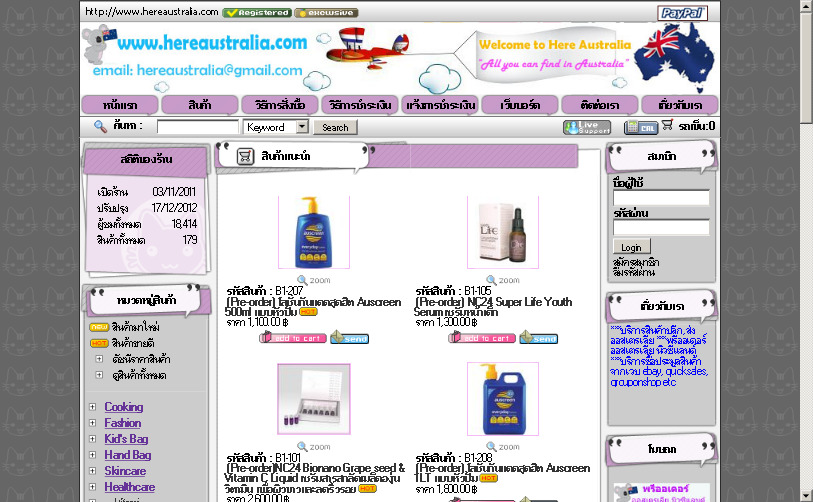Zoom the B1-105 Super Life Youth image
Image resolution: width=813 pixels, height=502 pixels.
(503, 280)
